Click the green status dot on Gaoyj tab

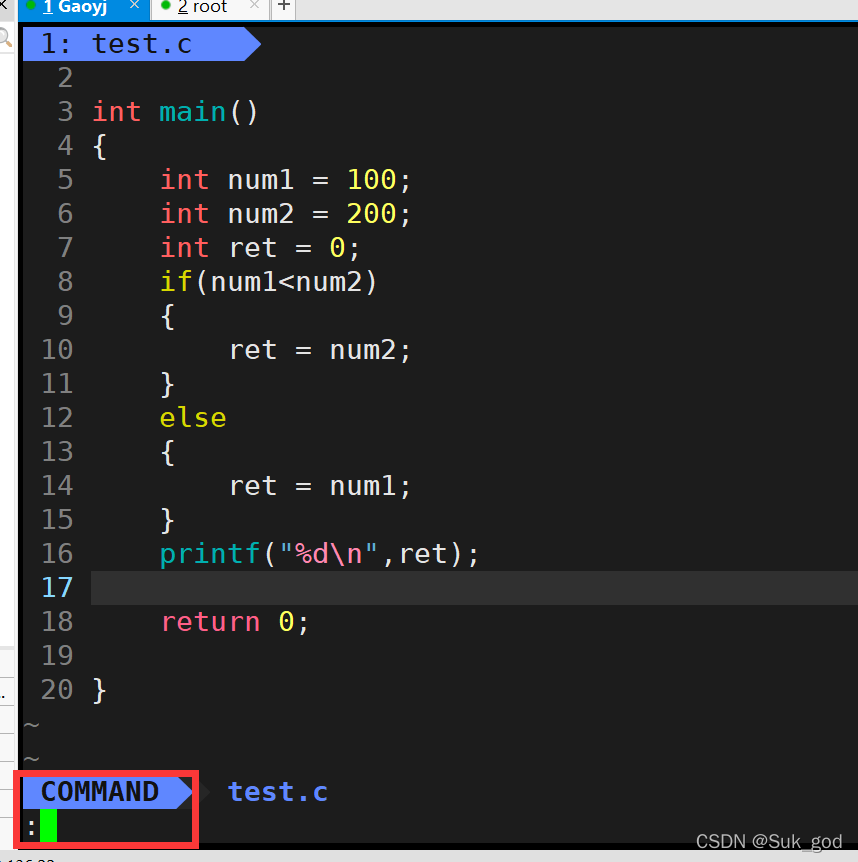tap(31, 6)
